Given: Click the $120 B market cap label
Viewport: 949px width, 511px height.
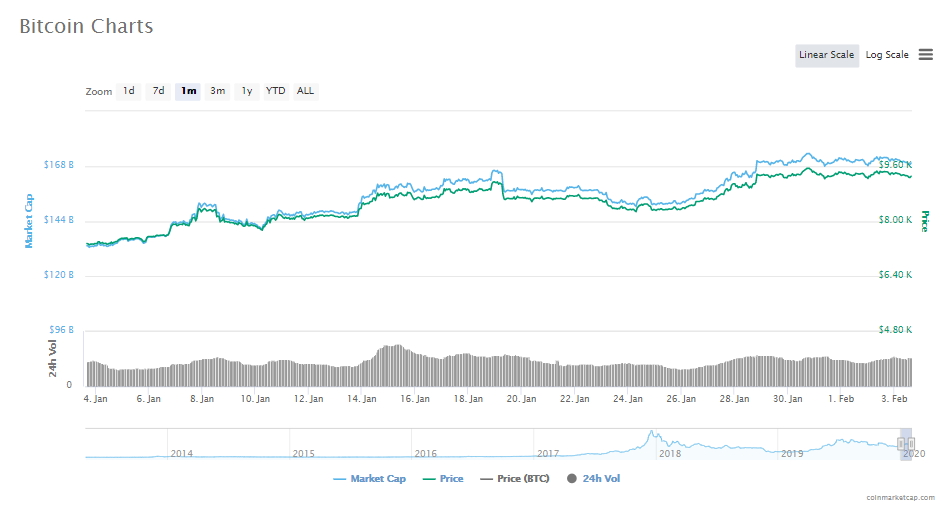Looking at the screenshot, I should 59,275.
